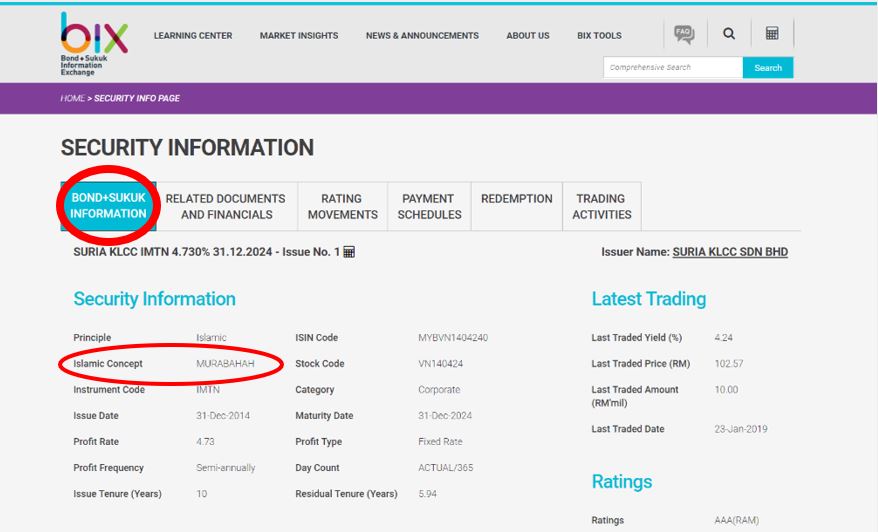Open About Us menu
This screenshot has height=532, width=878.
[528, 35]
